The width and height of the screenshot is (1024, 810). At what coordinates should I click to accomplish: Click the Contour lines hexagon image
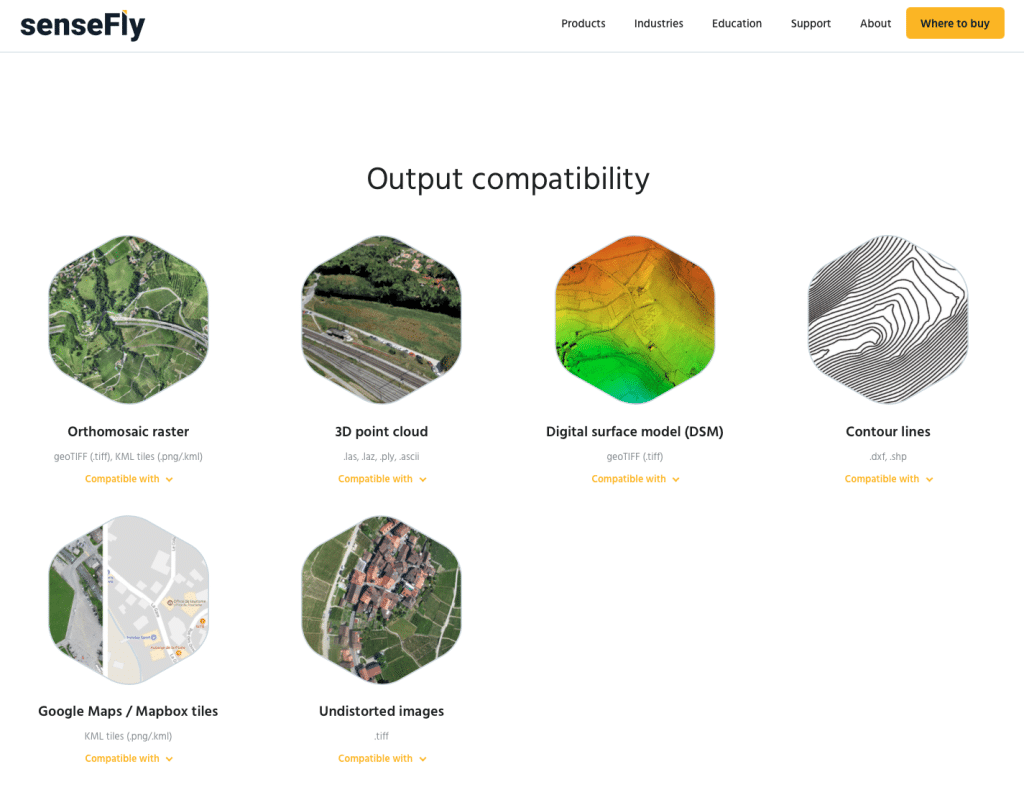pos(888,320)
